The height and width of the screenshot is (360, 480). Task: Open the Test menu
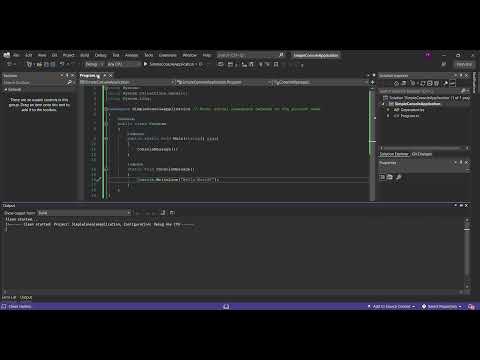(x=116, y=55)
